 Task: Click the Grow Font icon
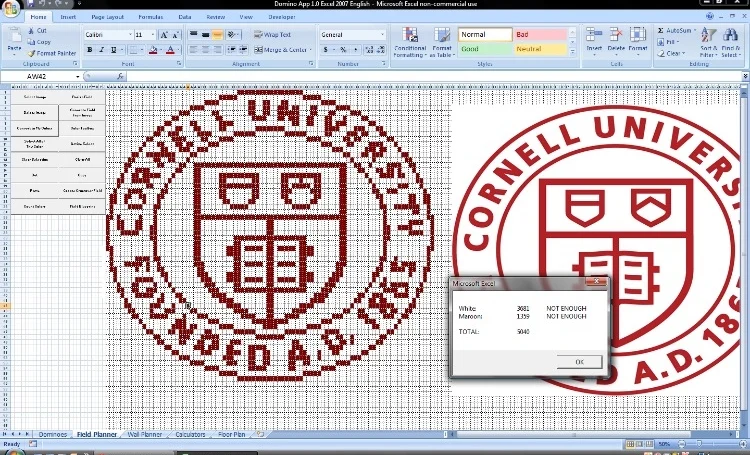(164, 35)
